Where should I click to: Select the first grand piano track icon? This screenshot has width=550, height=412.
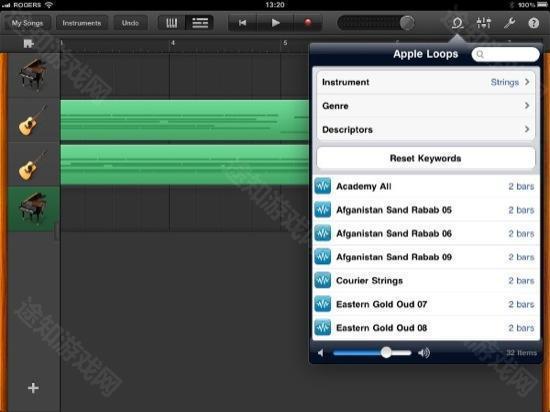tap(33, 74)
